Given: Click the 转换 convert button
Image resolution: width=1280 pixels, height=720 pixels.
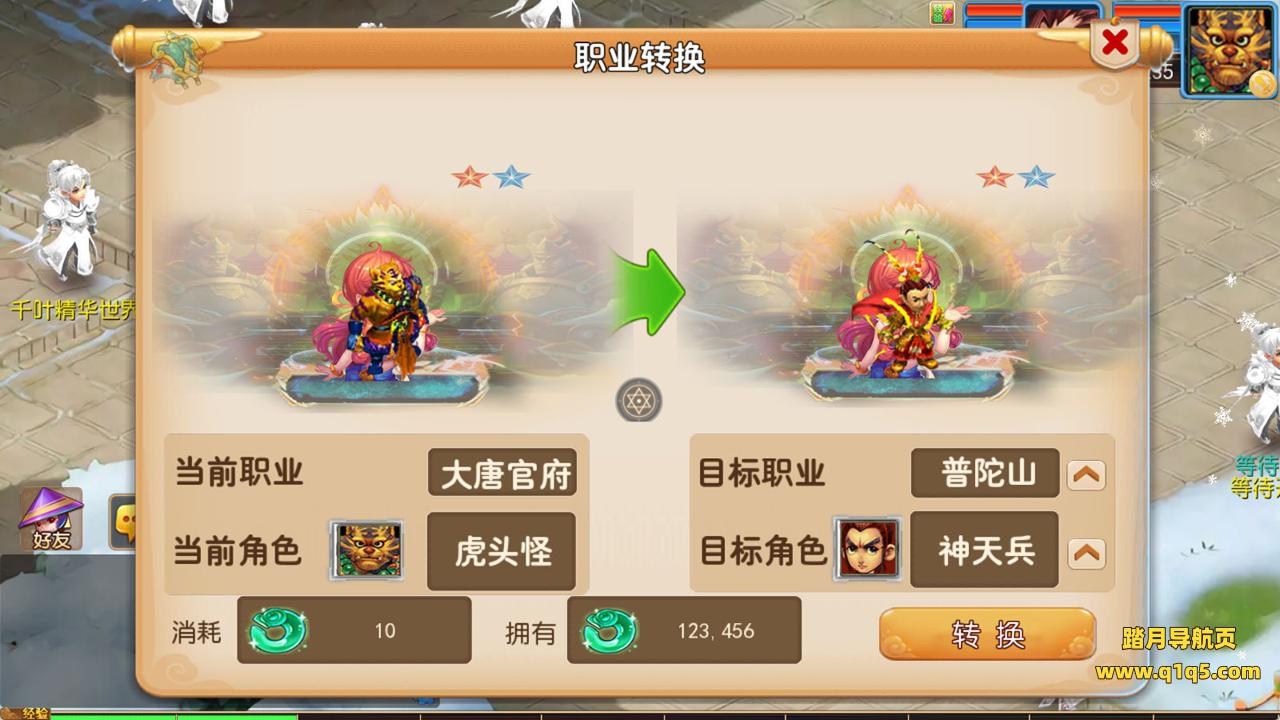Looking at the screenshot, I should point(987,634).
